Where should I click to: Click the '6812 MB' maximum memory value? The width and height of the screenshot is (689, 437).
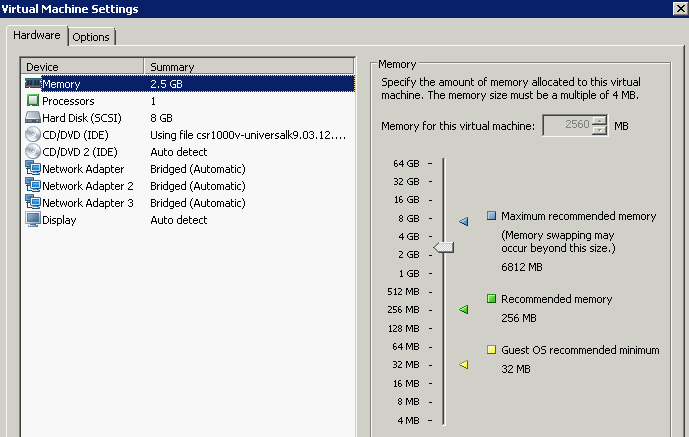[x=522, y=267]
